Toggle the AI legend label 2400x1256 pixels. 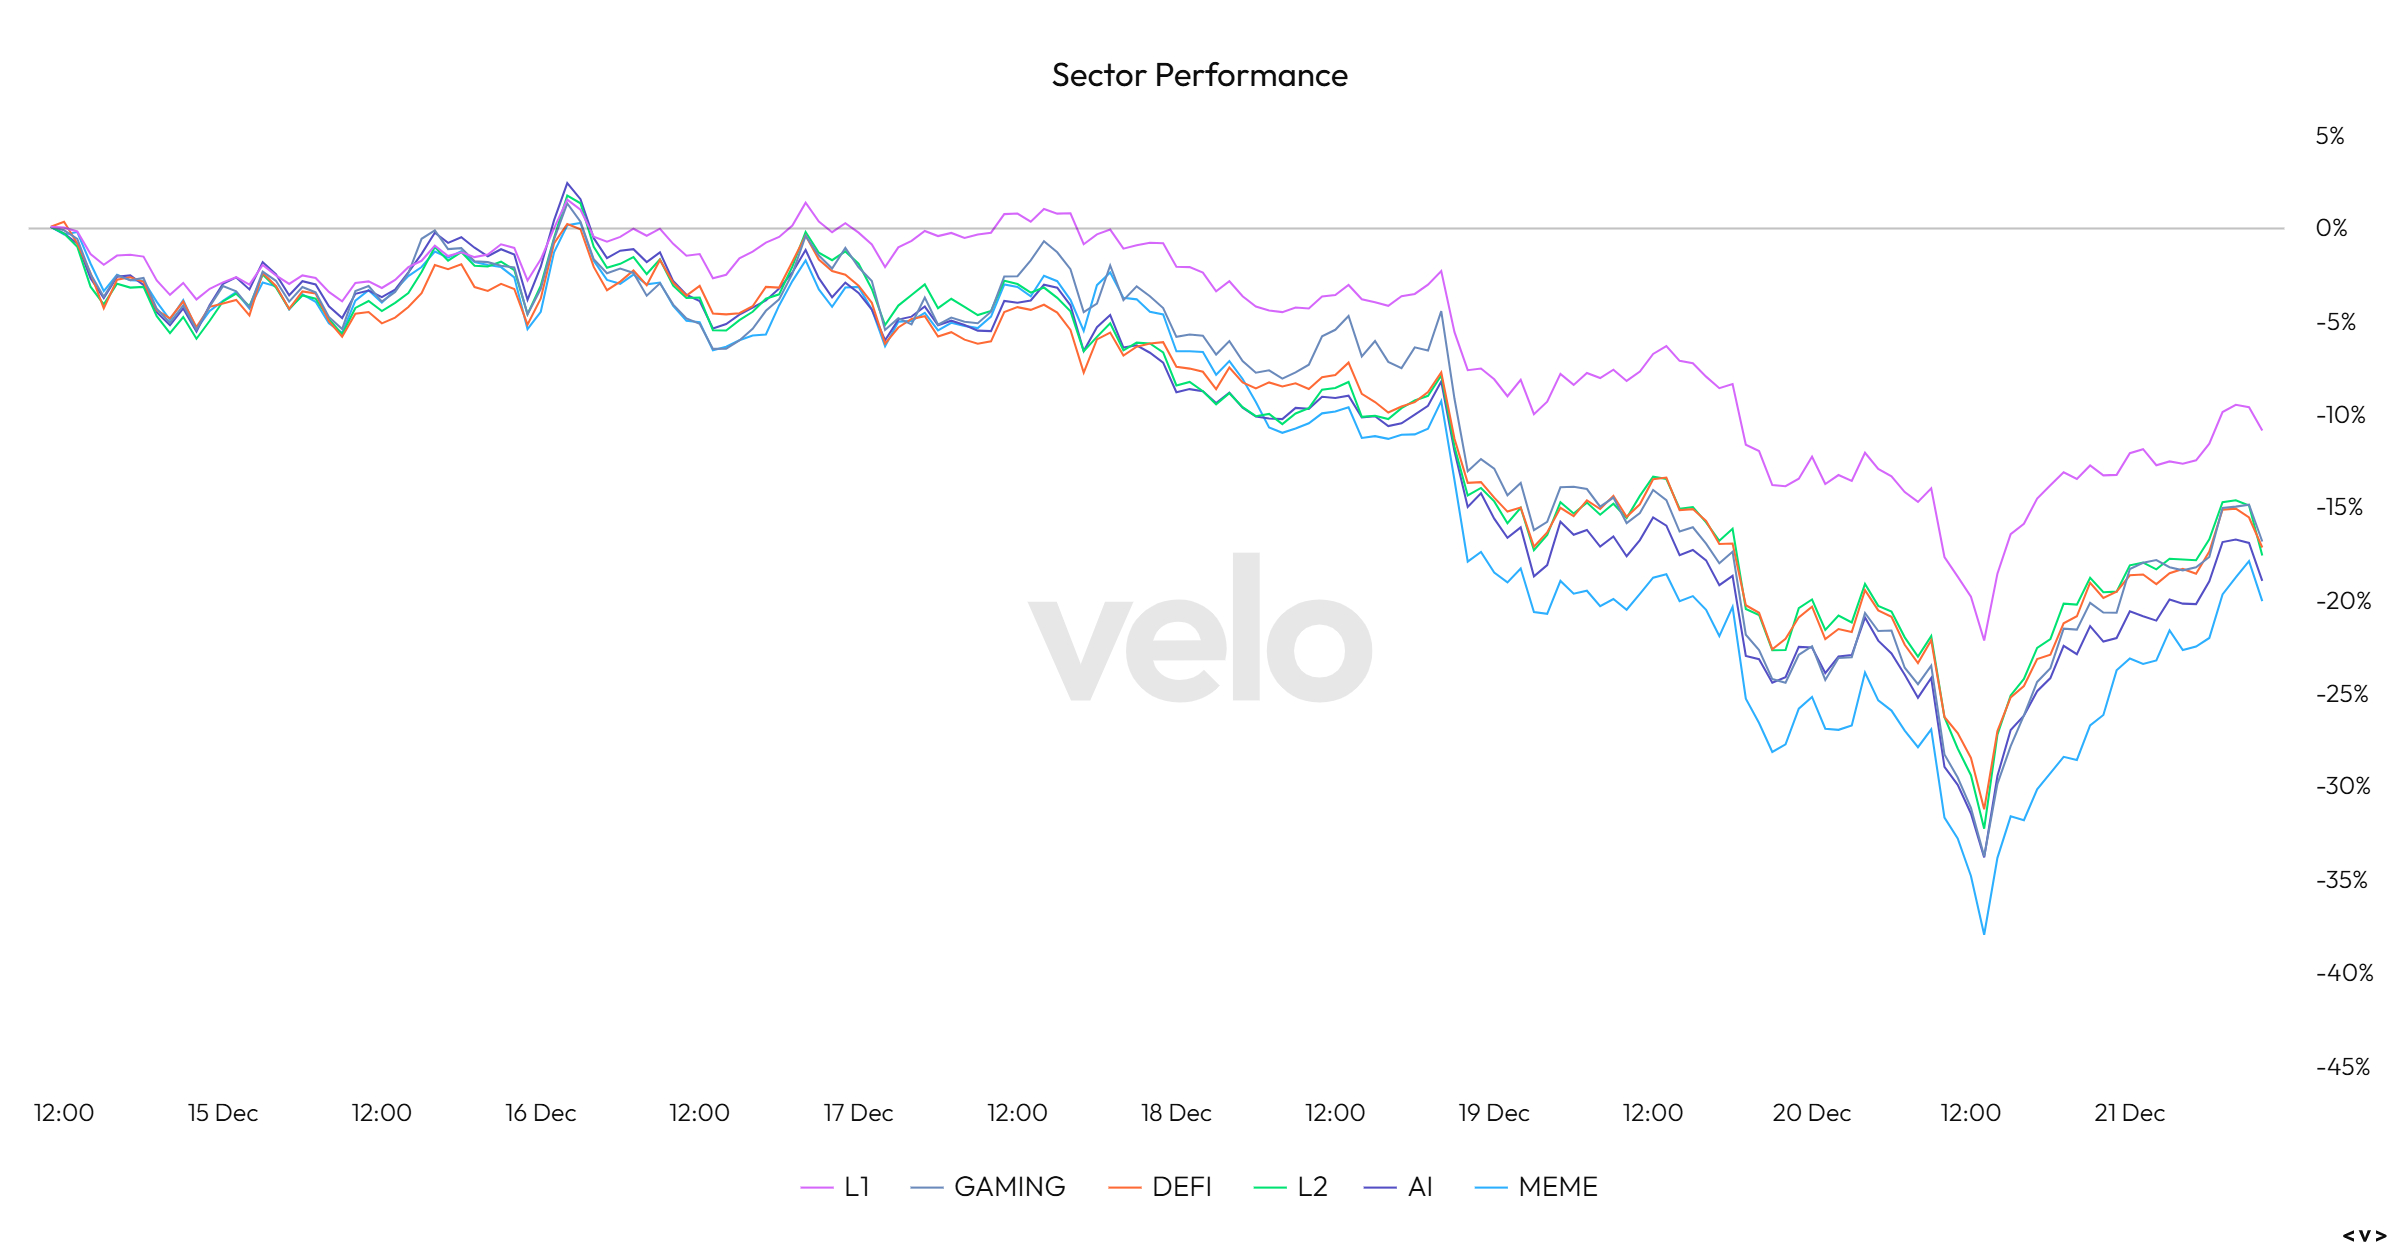[1420, 1187]
